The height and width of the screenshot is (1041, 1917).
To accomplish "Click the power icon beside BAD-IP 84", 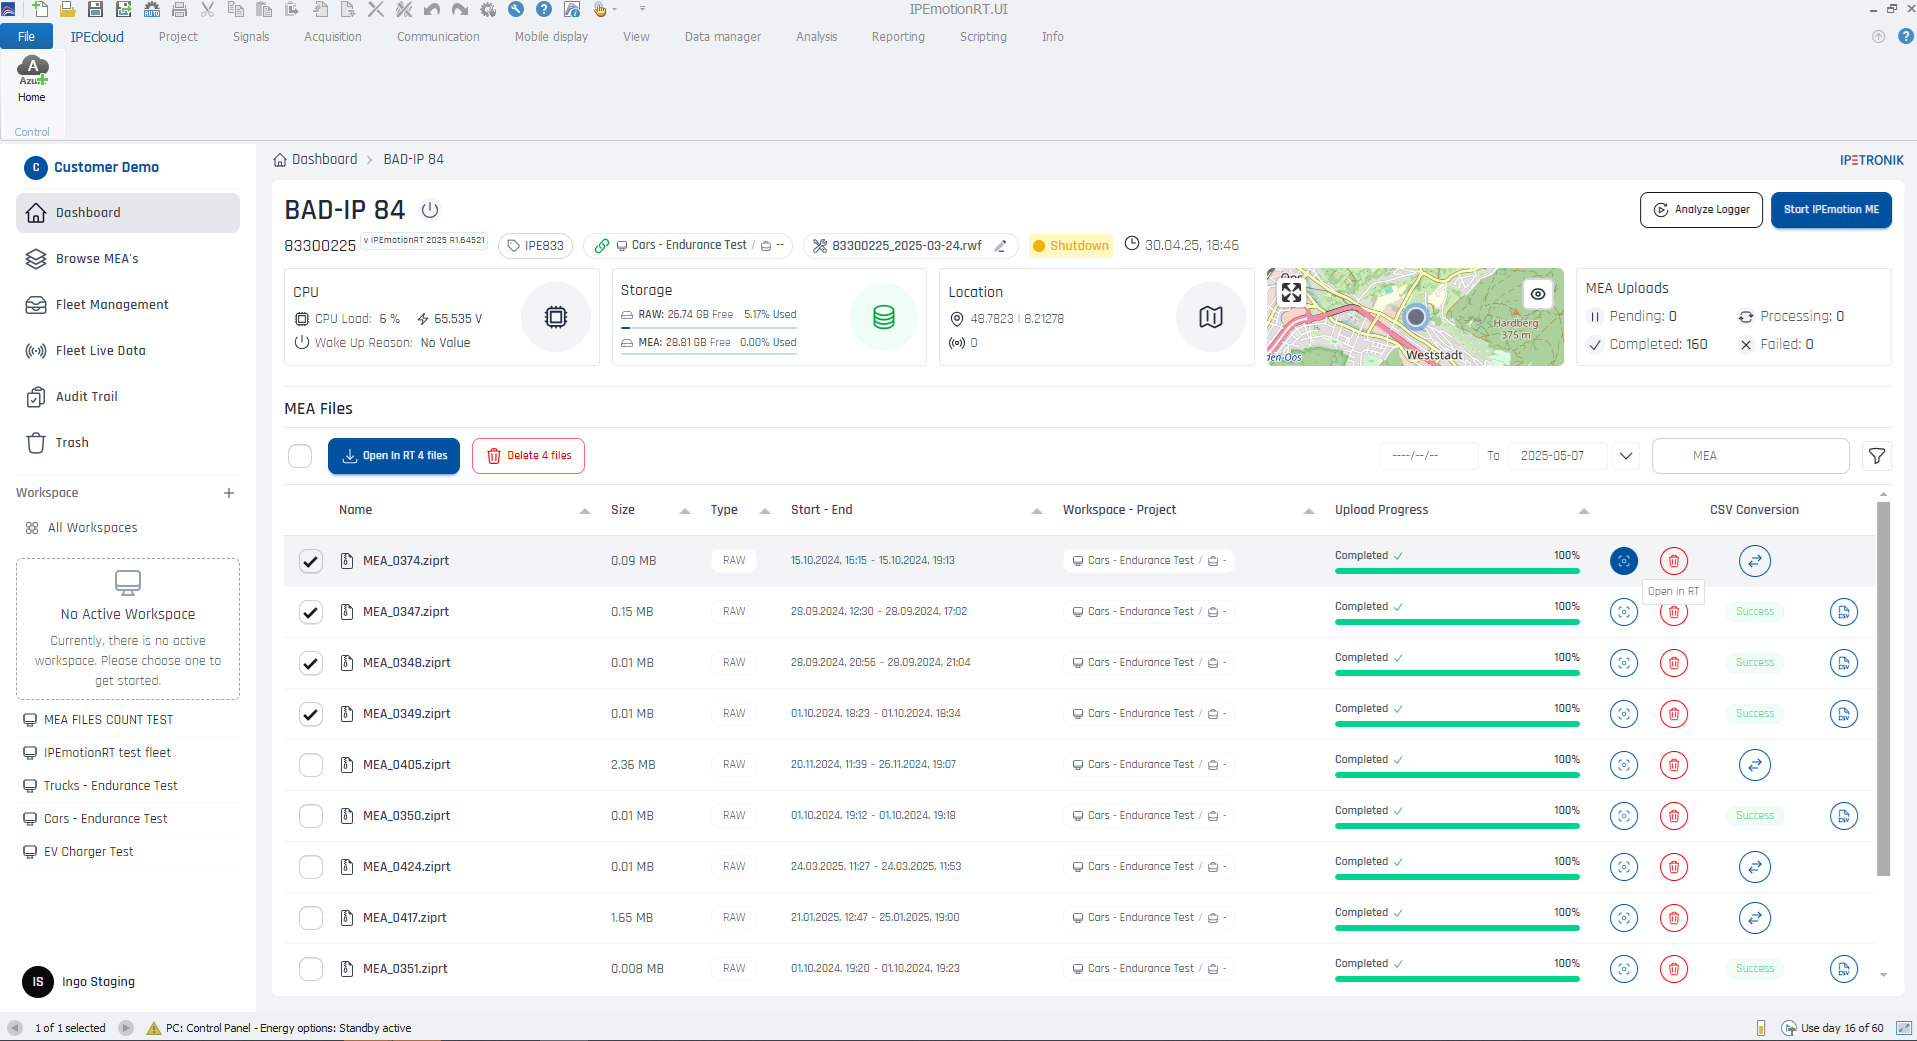I will tap(430, 210).
